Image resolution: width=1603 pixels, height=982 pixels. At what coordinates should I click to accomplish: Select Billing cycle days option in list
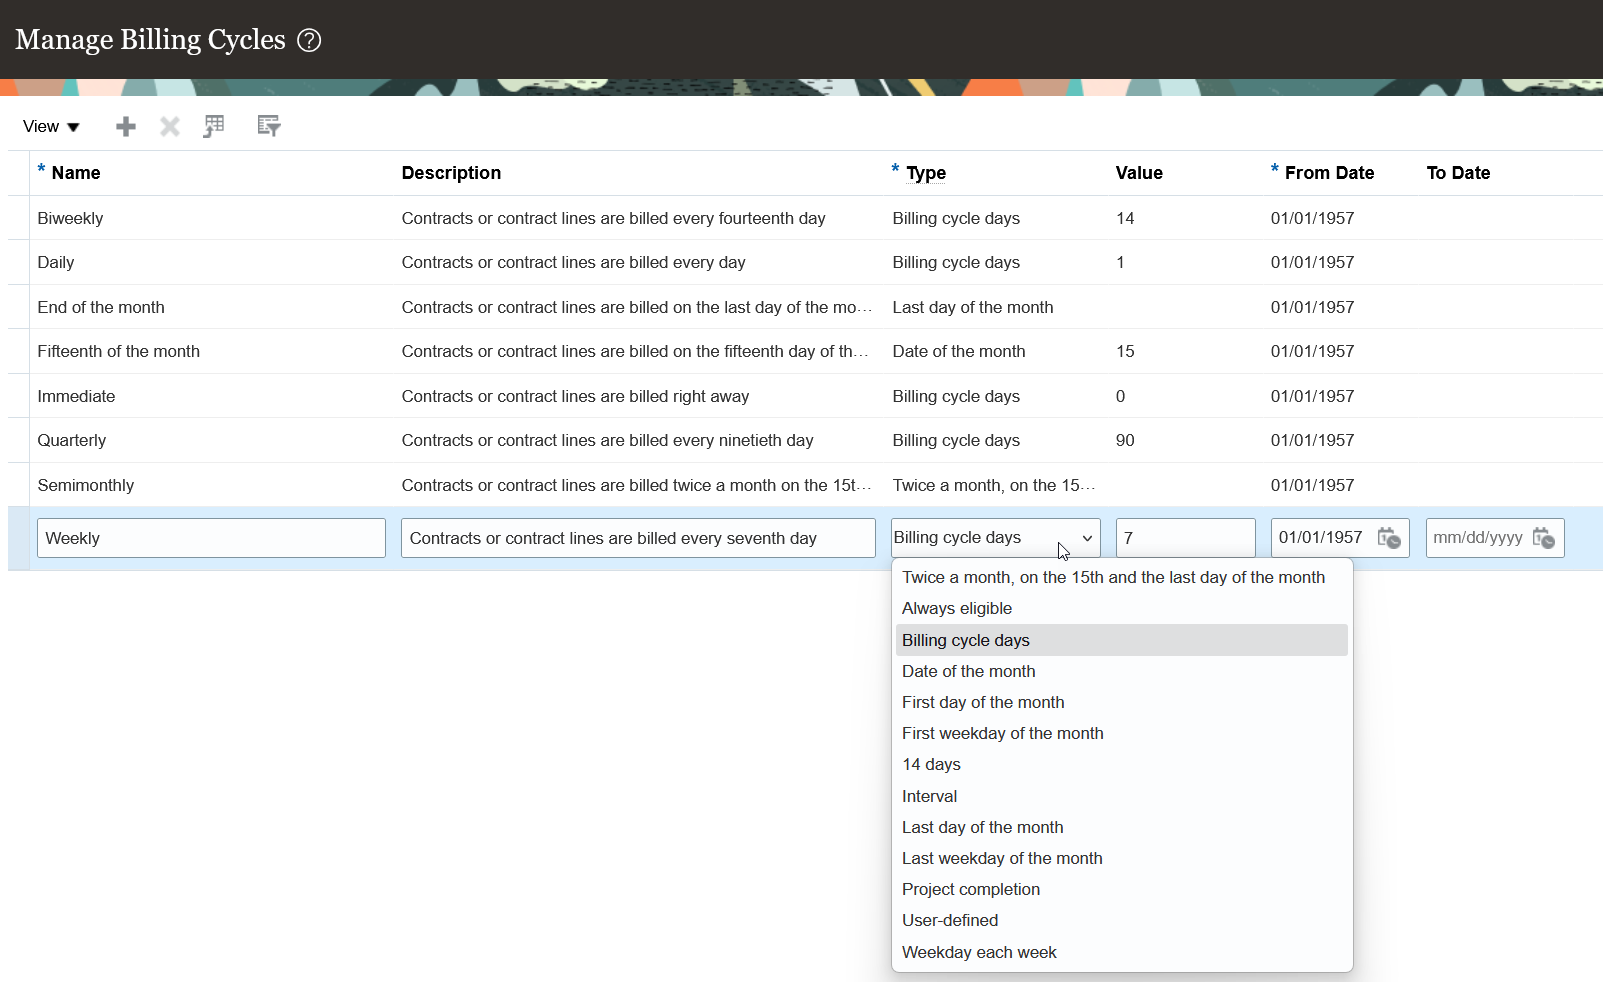tap(1122, 640)
